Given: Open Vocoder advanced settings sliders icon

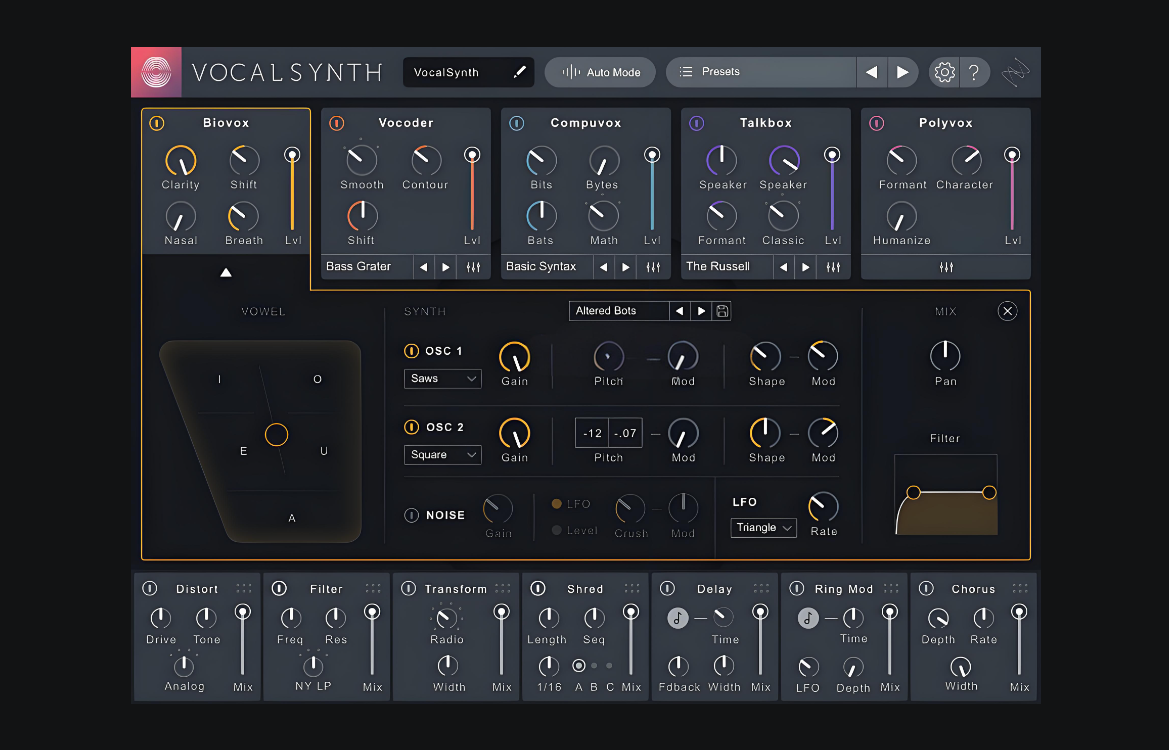Looking at the screenshot, I should pyautogui.click(x=473, y=267).
